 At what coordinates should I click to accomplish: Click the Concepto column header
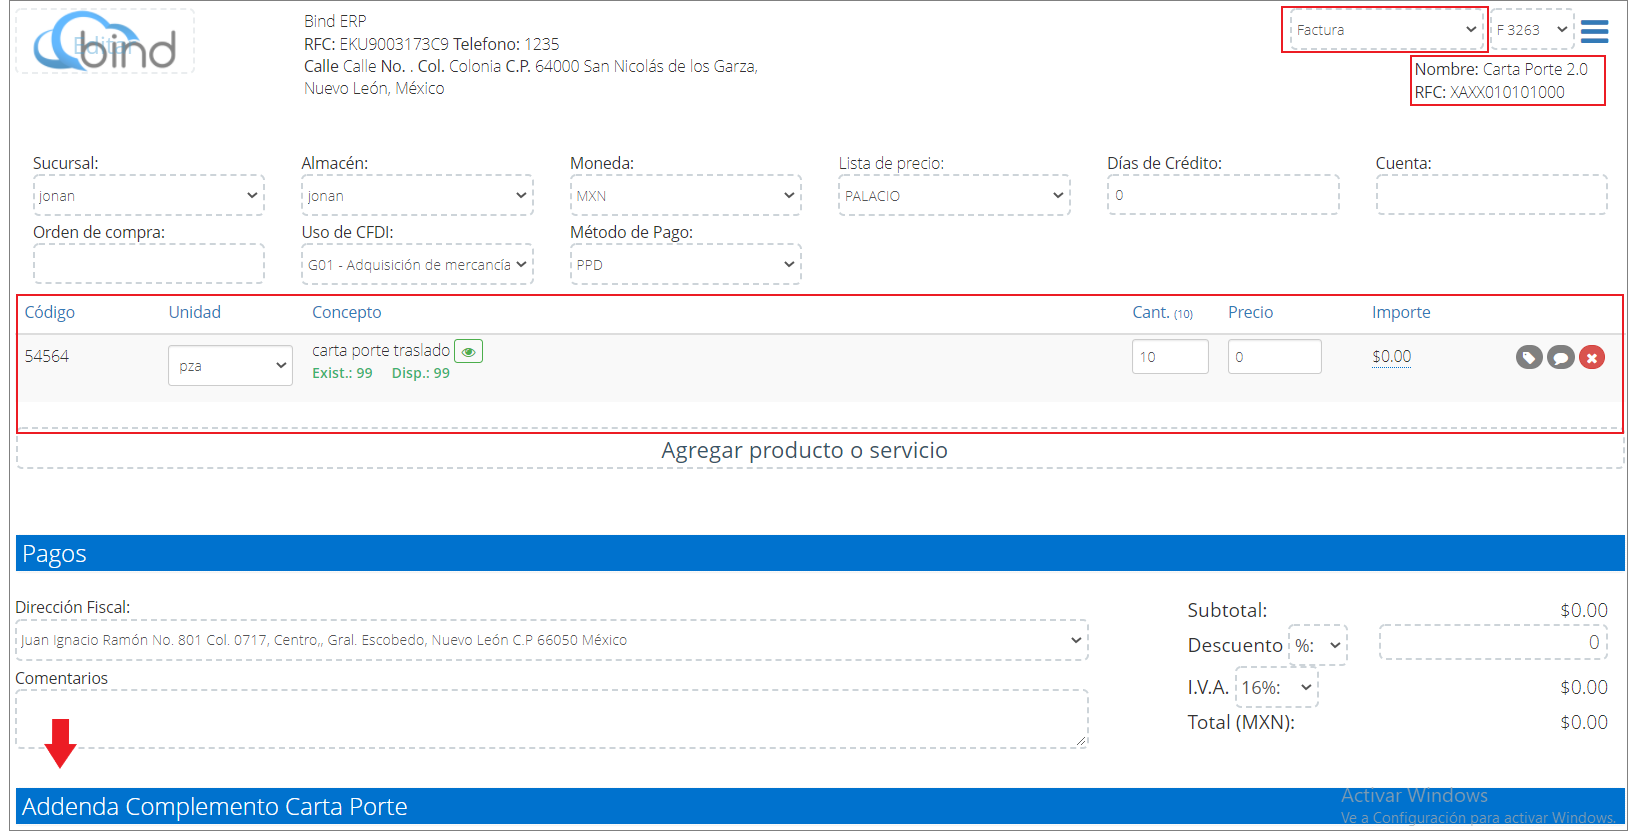[346, 312]
